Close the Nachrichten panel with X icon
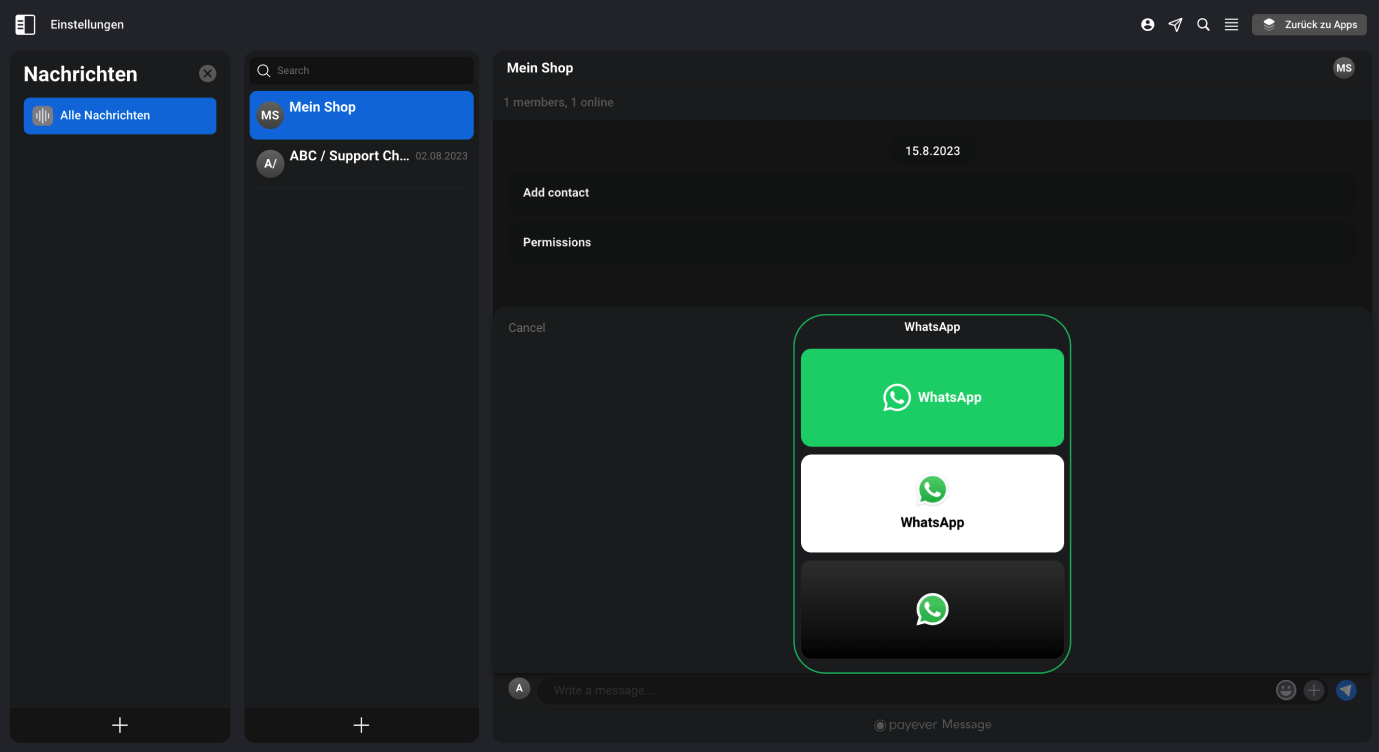The image size is (1379, 752). [207, 74]
